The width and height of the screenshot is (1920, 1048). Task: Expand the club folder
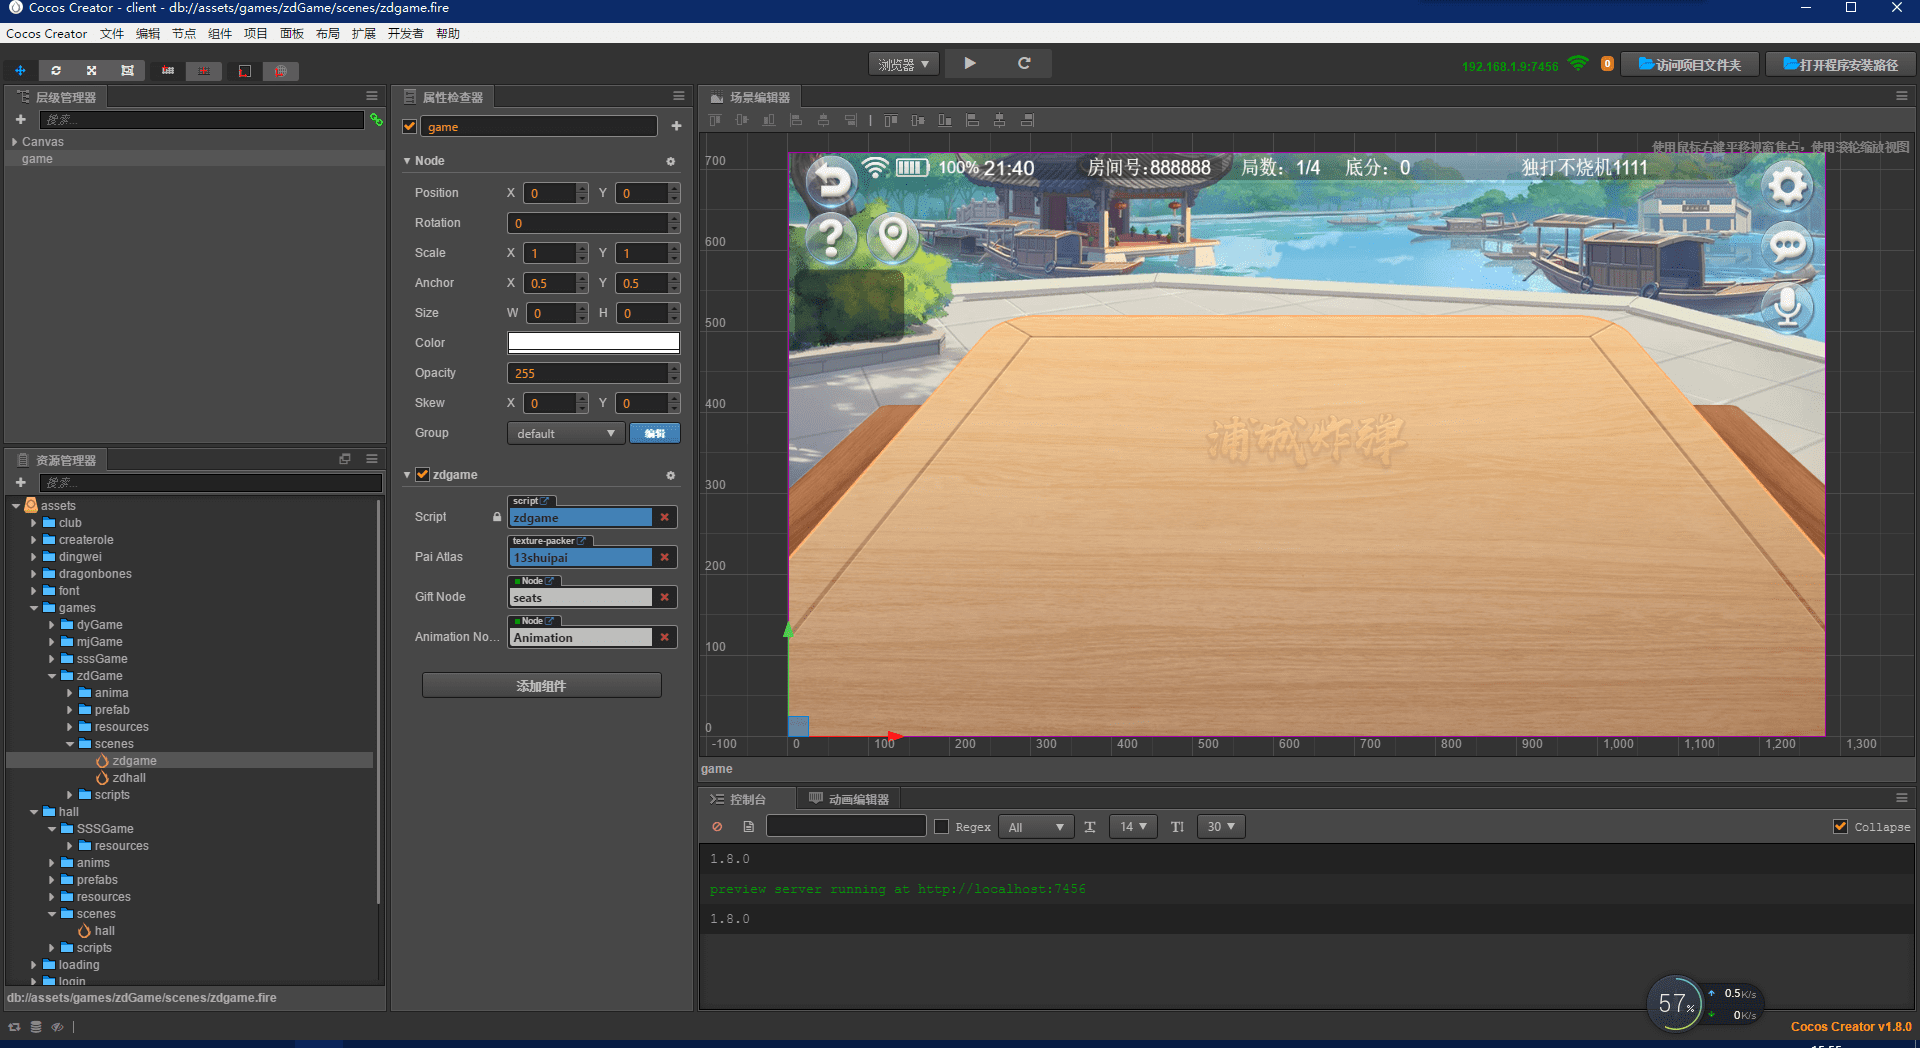coord(33,523)
